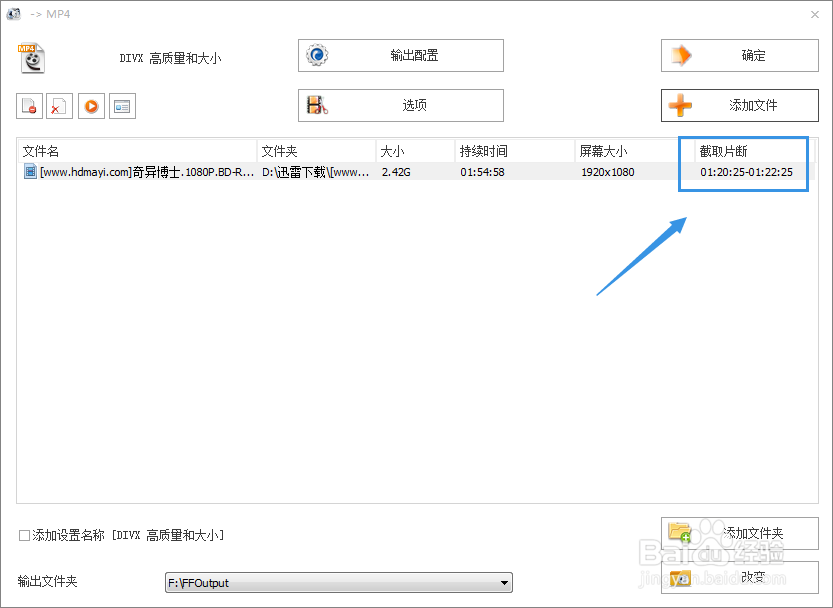Close the MP4 dialog window
The height and width of the screenshot is (608, 833).
815,14
